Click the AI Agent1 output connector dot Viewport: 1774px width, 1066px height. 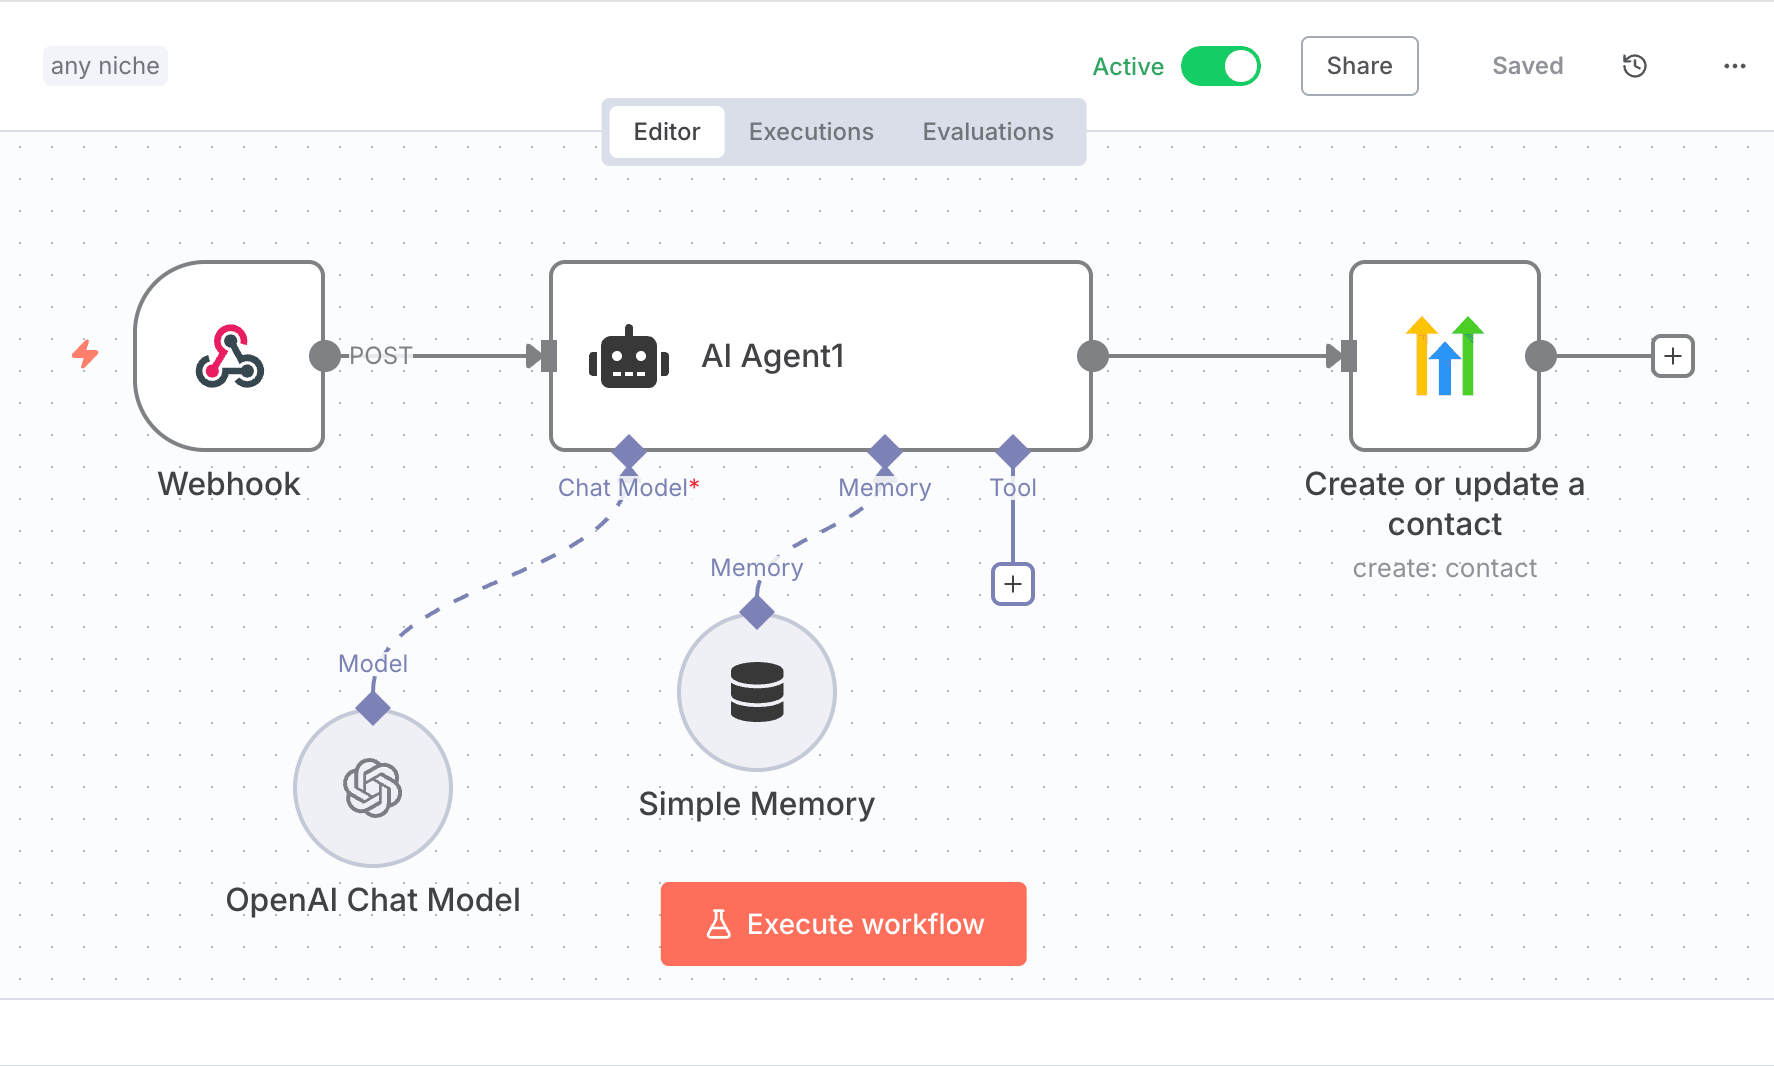coord(1093,356)
